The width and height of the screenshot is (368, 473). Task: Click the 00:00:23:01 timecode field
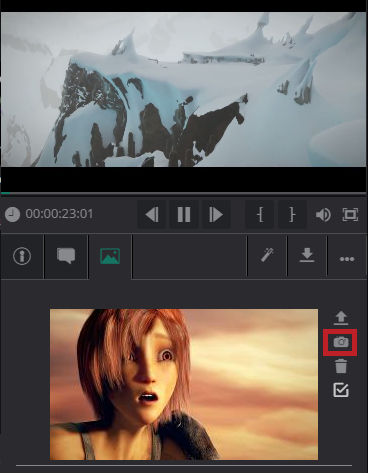click(x=59, y=214)
